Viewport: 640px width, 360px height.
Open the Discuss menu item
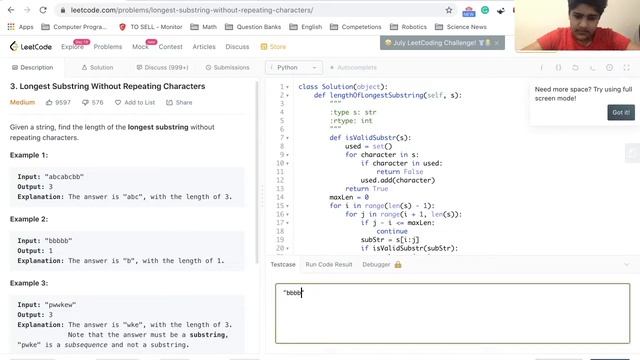pos(237,47)
